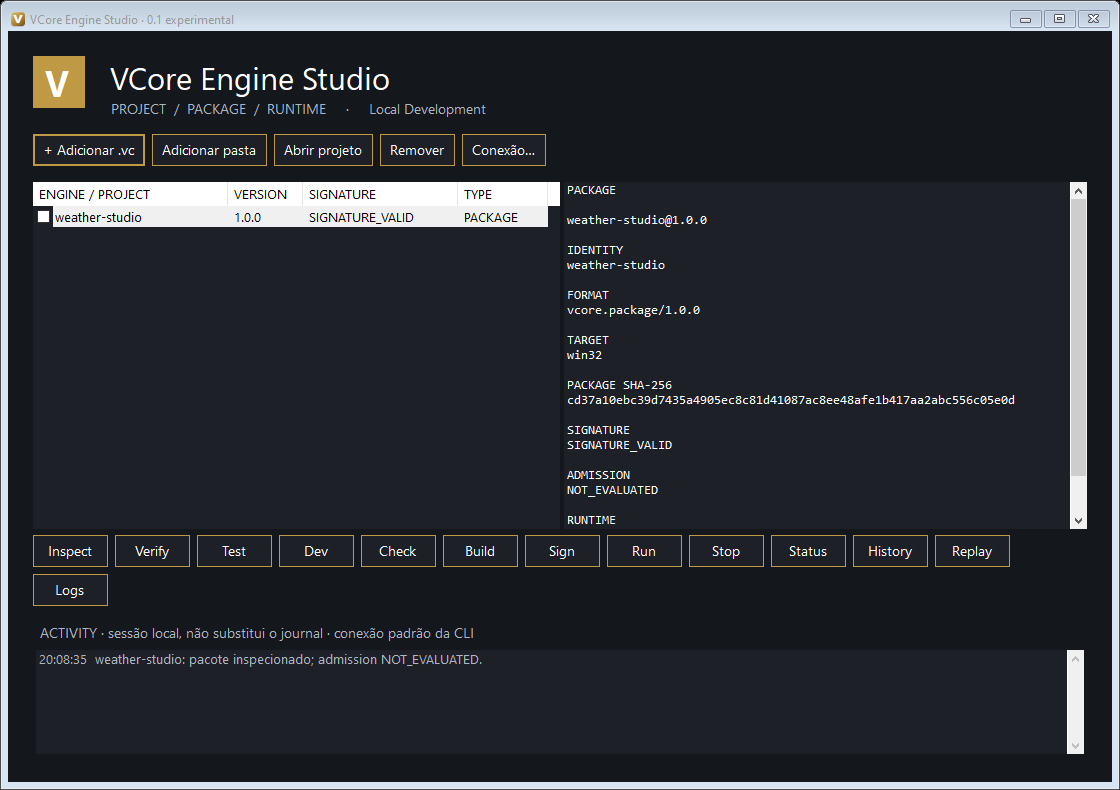Start Dev mode button
1120x790 pixels.
[316, 551]
